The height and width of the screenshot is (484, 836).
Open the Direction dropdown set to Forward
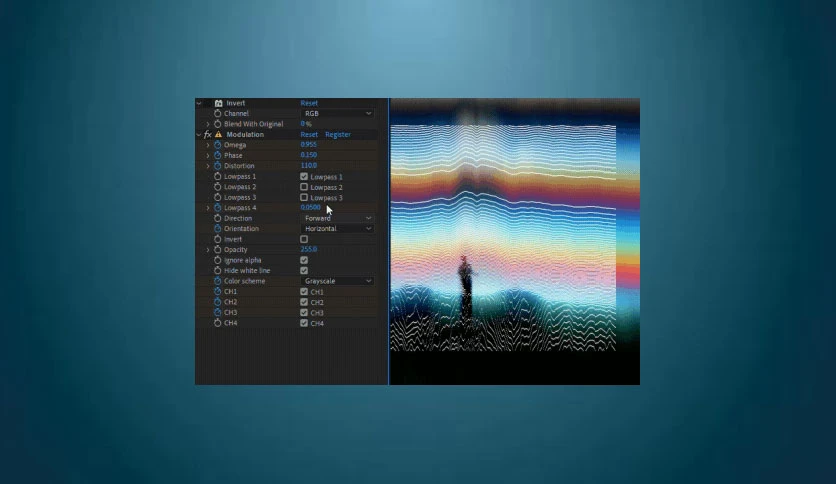[x=337, y=218]
